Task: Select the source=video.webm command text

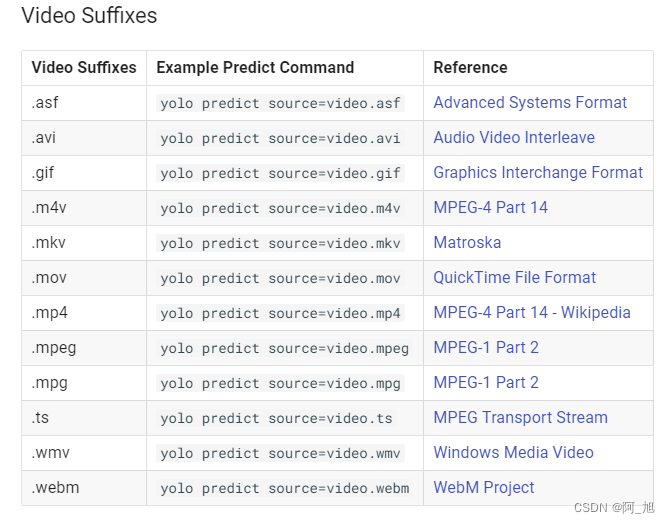Action: 284,489
